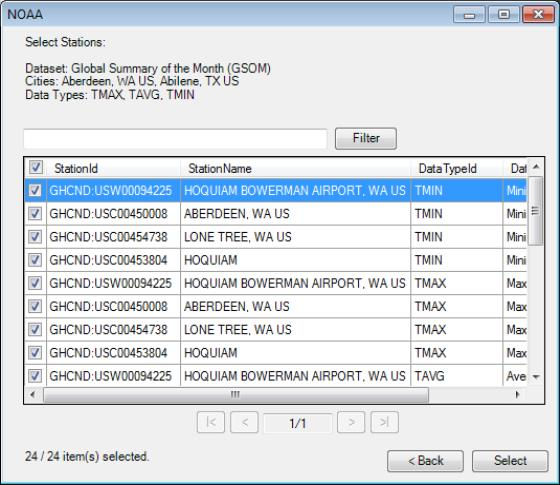Click vertical scrollbar up arrow
The width and height of the screenshot is (560, 485).
click(536, 167)
